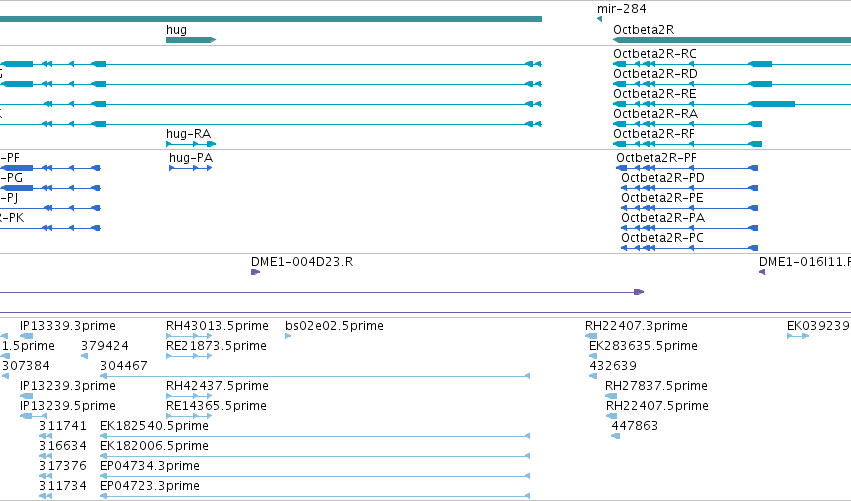851x501 pixels.
Task: Click the 304467 feature label
Action: [124, 366]
